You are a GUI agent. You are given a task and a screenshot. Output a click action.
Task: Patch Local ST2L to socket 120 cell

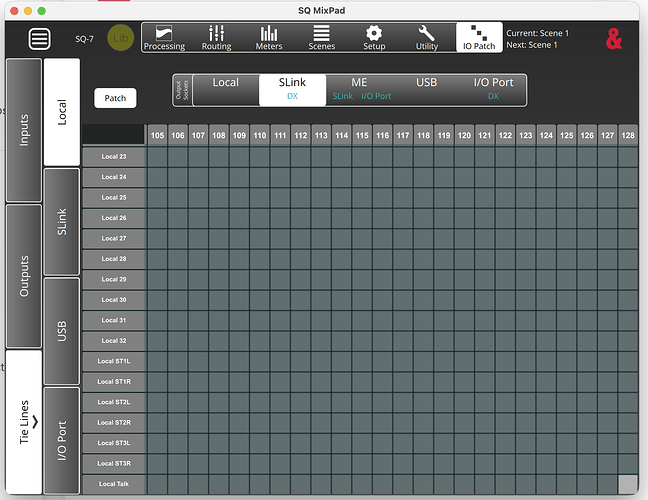coord(464,402)
